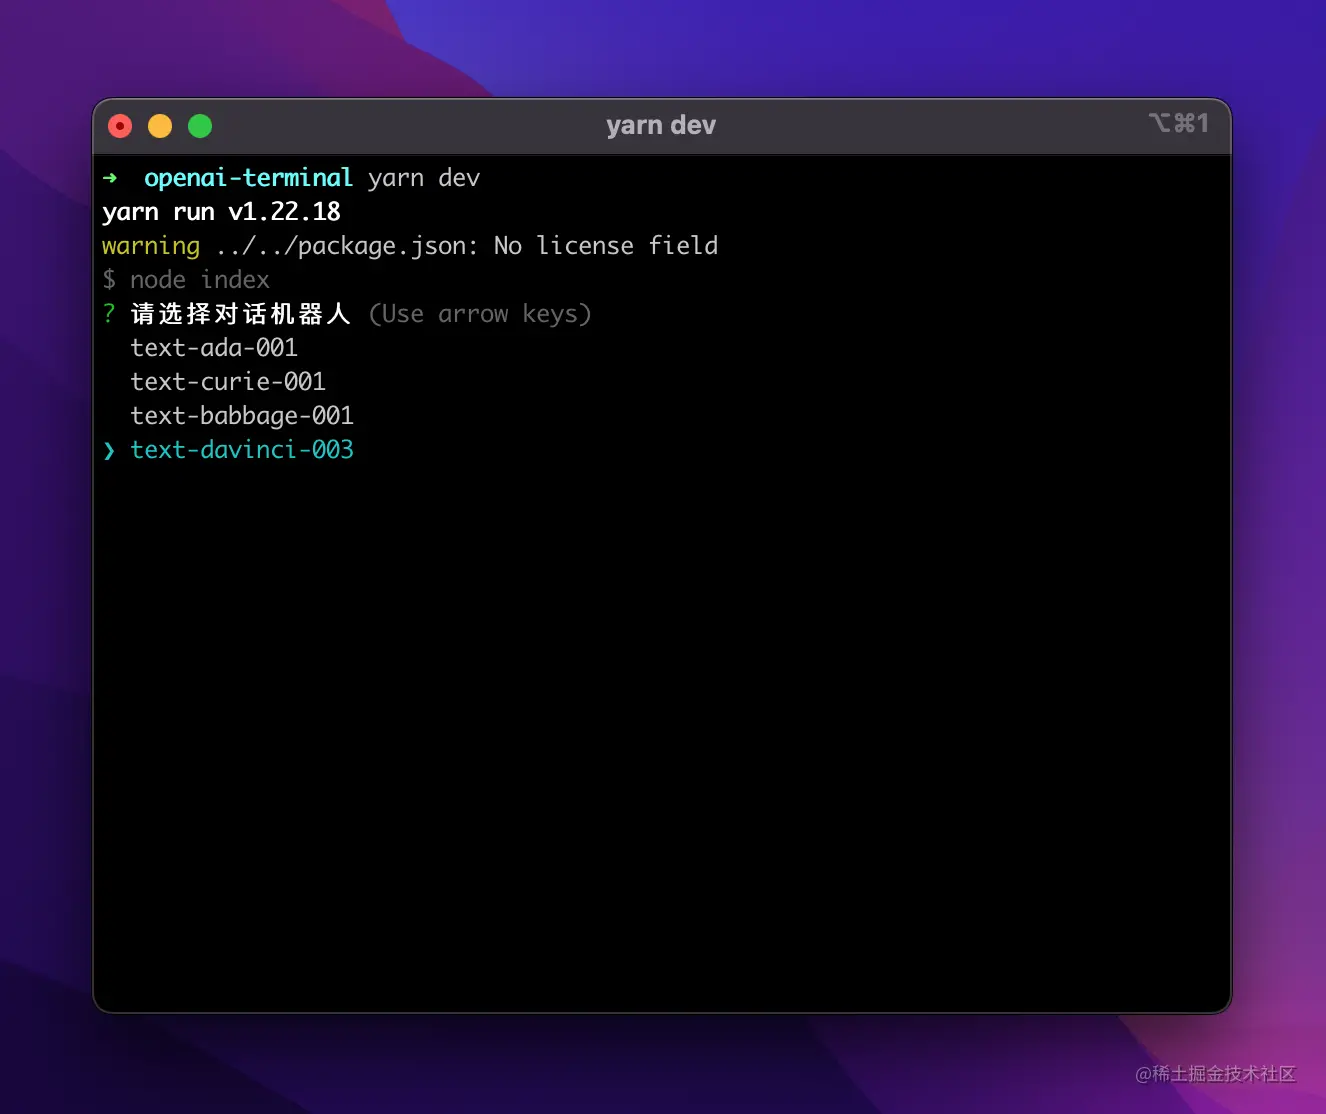Close the yarn dev terminal window
This screenshot has width=1326, height=1114.
[x=120, y=126]
